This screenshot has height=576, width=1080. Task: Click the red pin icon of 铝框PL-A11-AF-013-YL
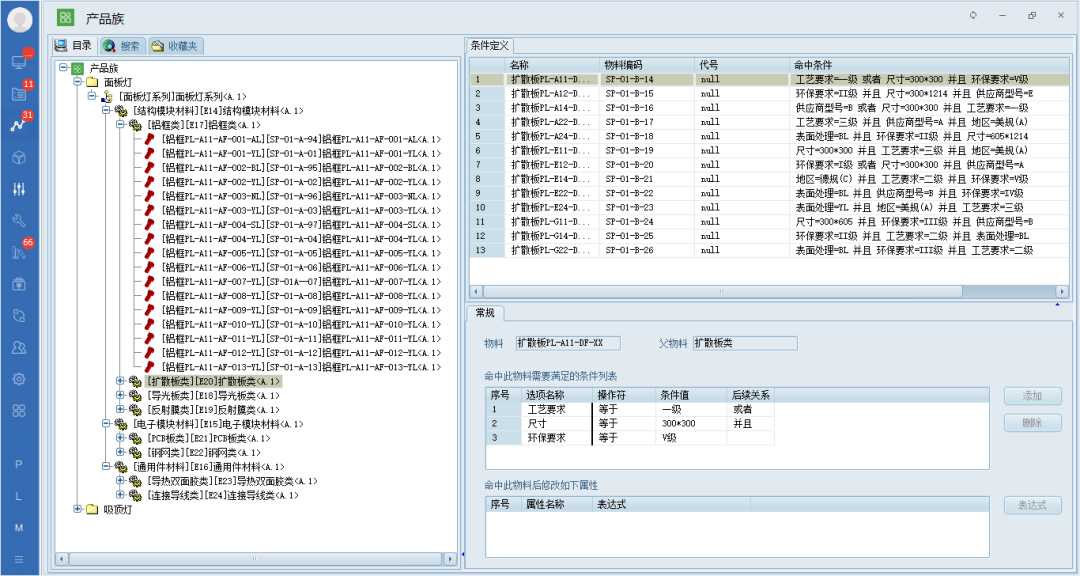click(x=149, y=367)
